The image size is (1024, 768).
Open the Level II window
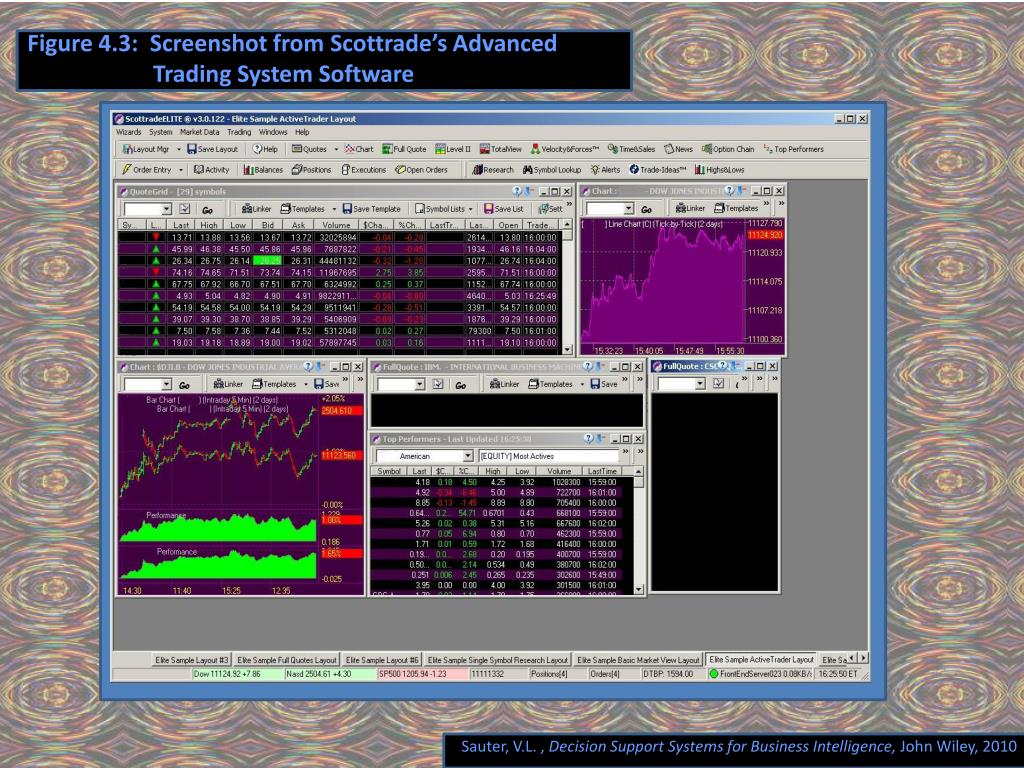[453, 149]
